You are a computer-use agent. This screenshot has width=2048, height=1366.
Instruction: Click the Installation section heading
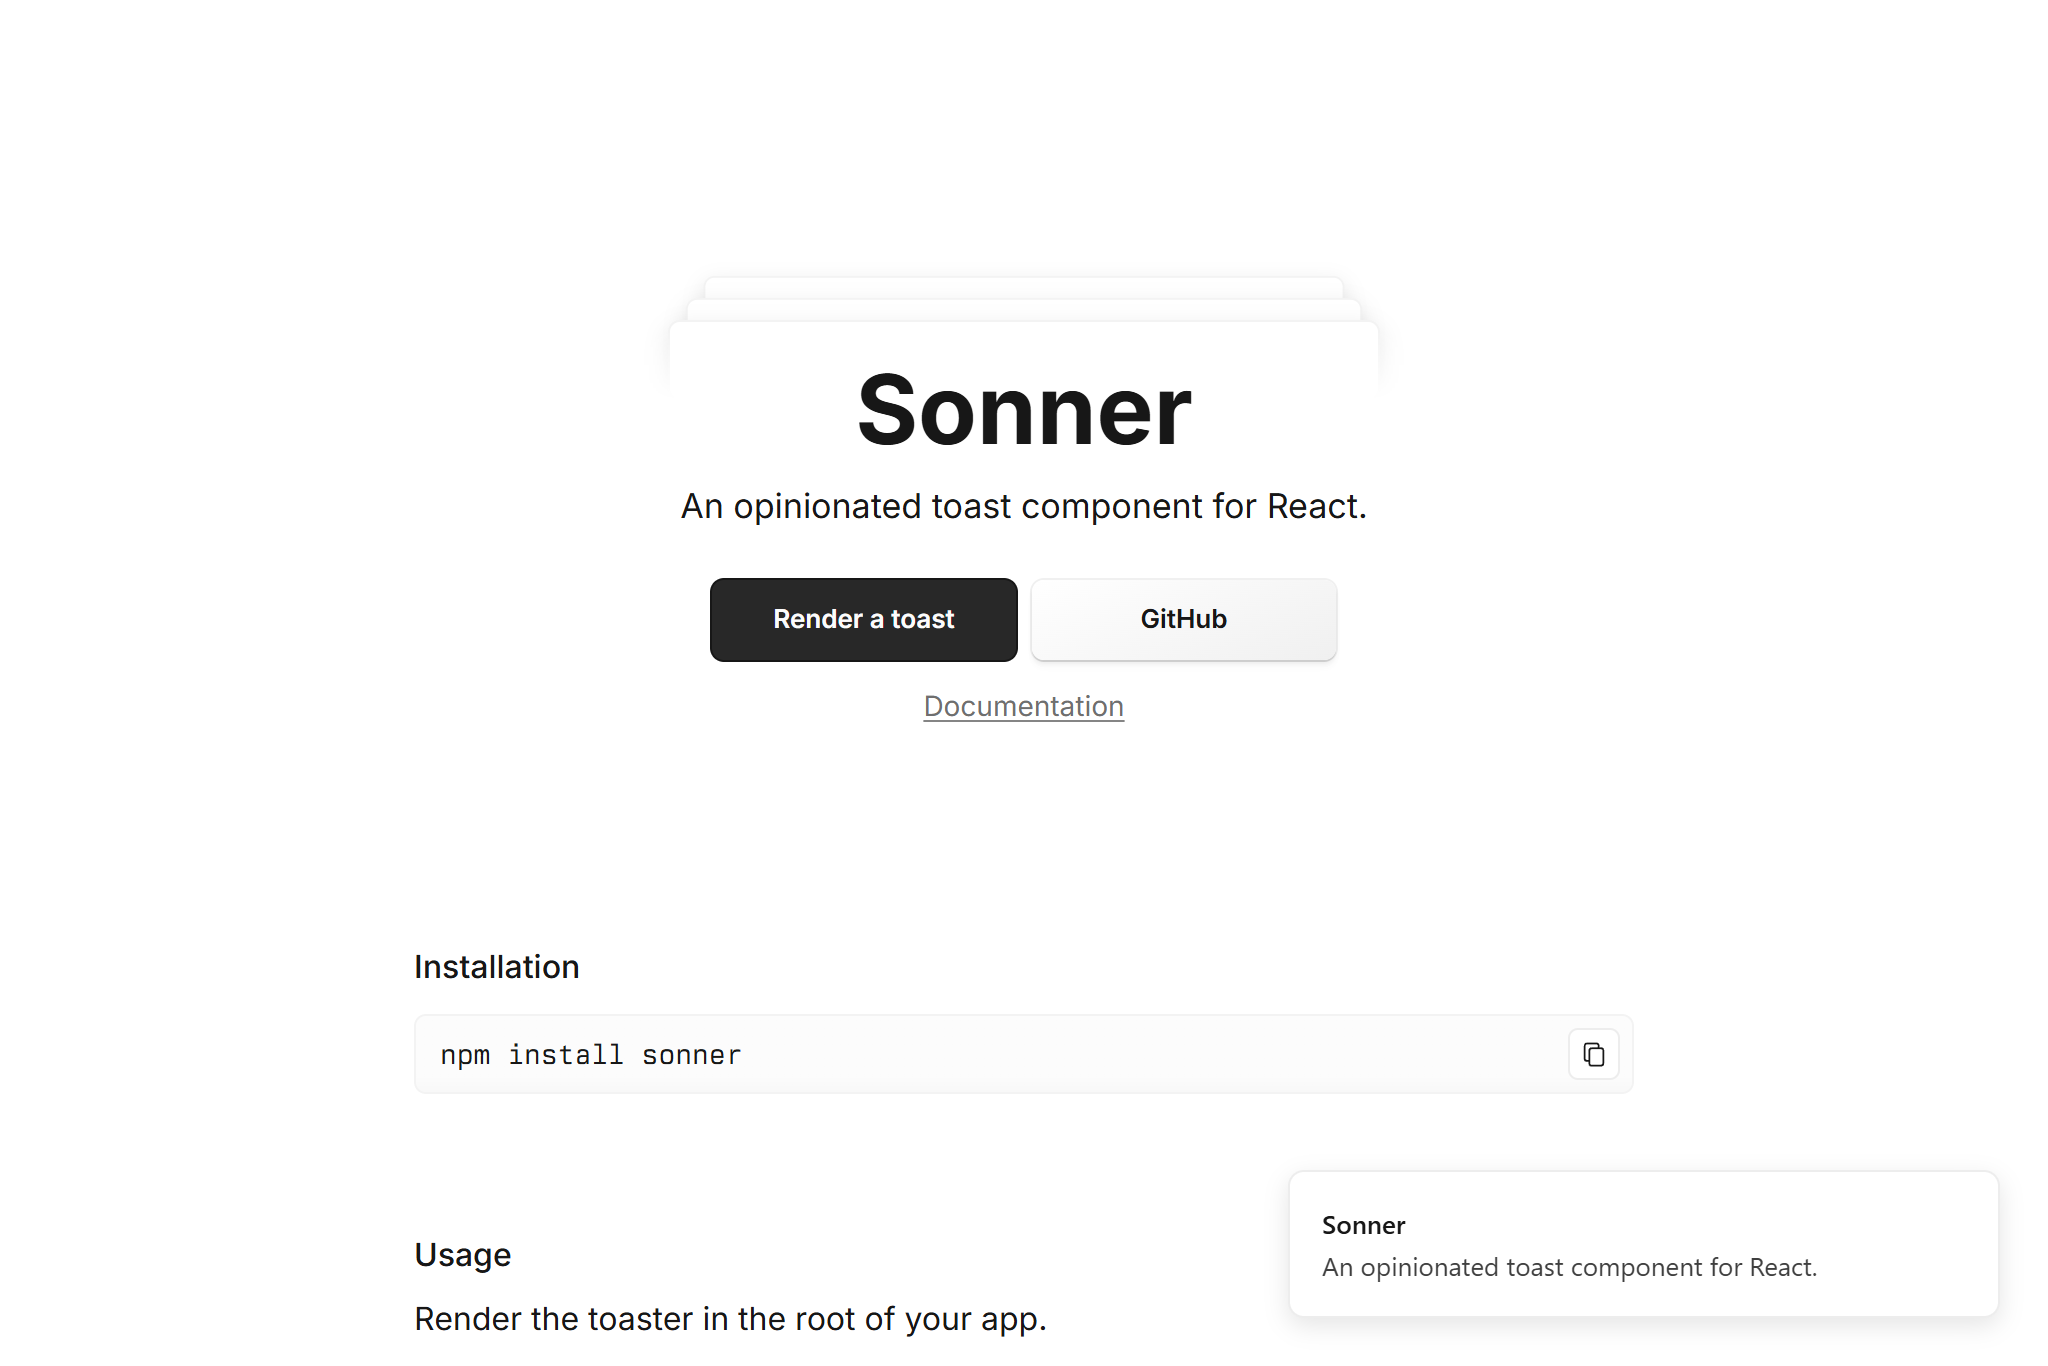496,966
